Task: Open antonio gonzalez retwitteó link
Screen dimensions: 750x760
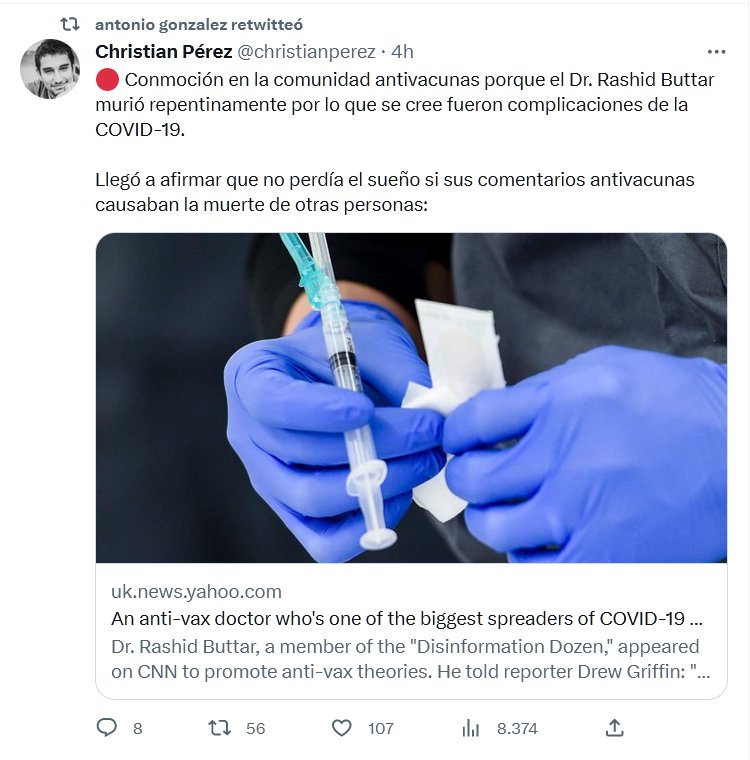Action: click(x=199, y=24)
